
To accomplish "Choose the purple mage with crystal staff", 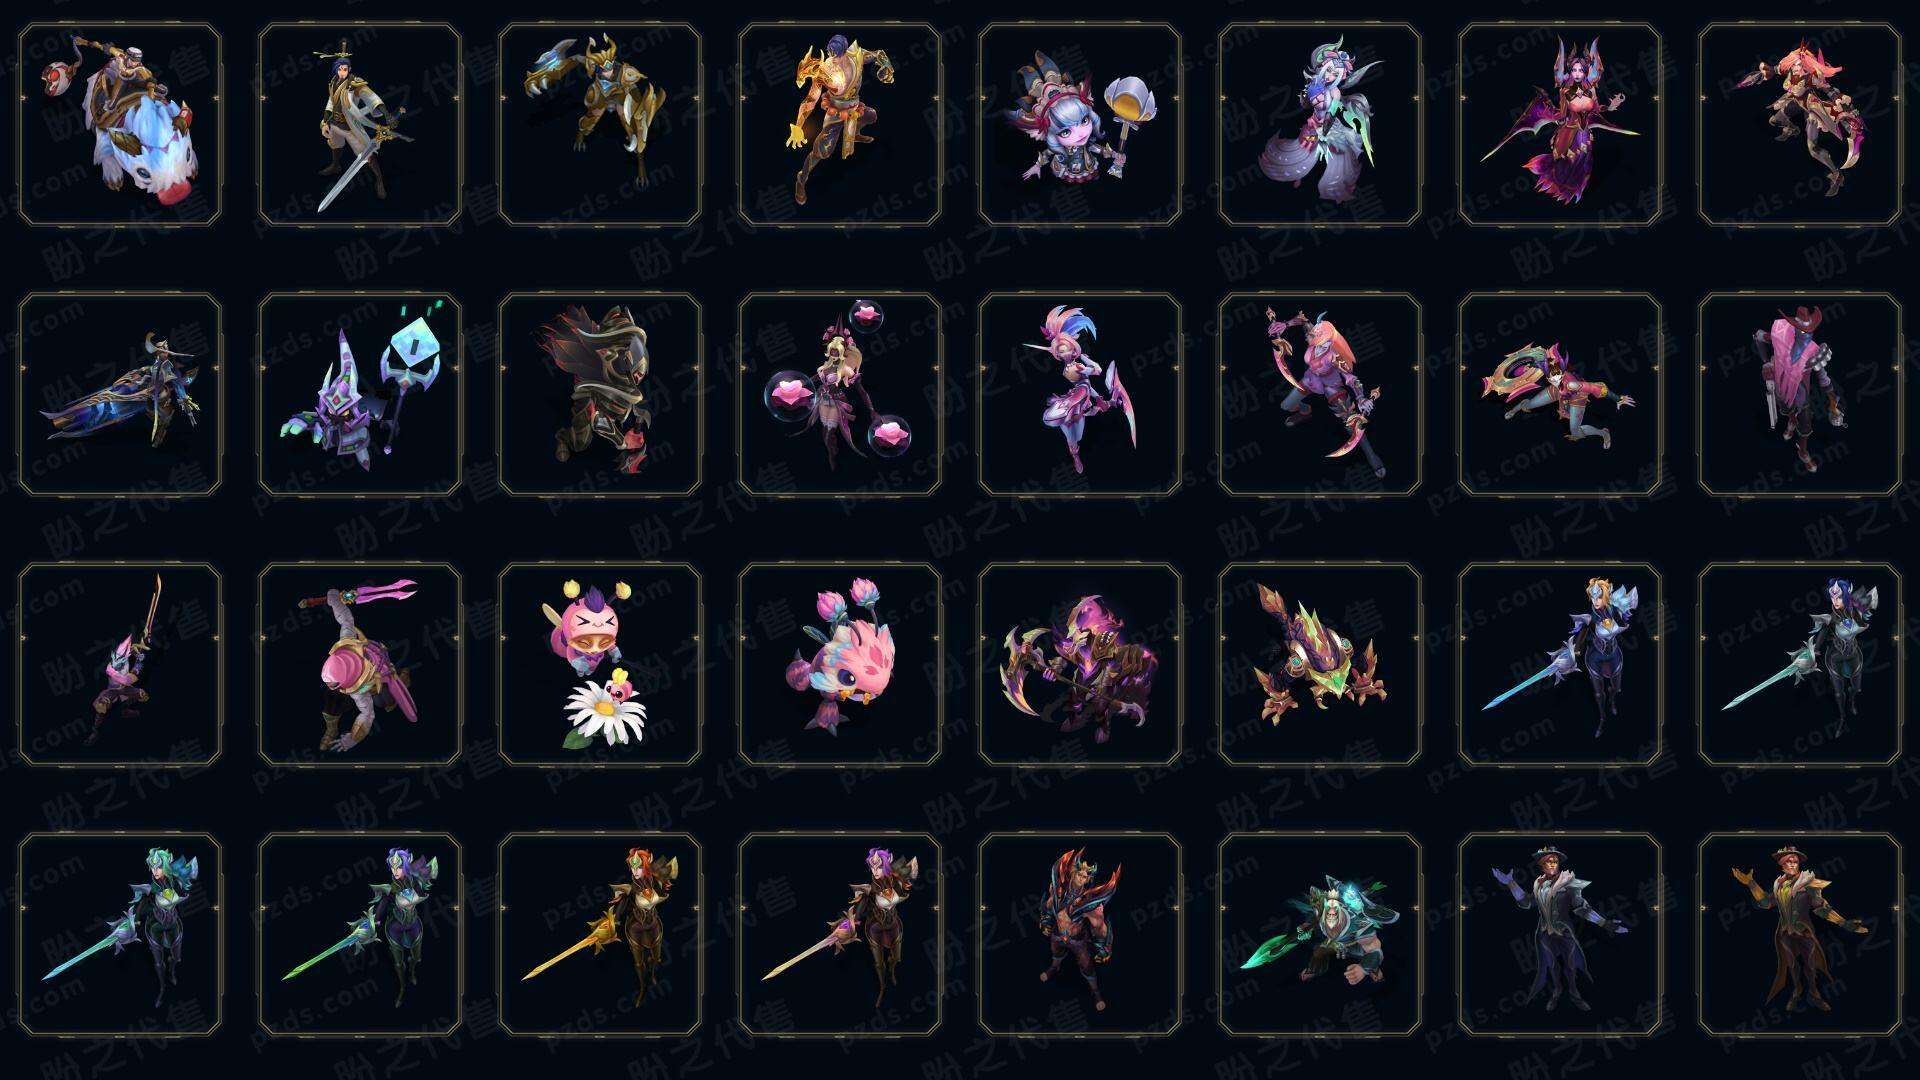I will [x=360, y=394].
